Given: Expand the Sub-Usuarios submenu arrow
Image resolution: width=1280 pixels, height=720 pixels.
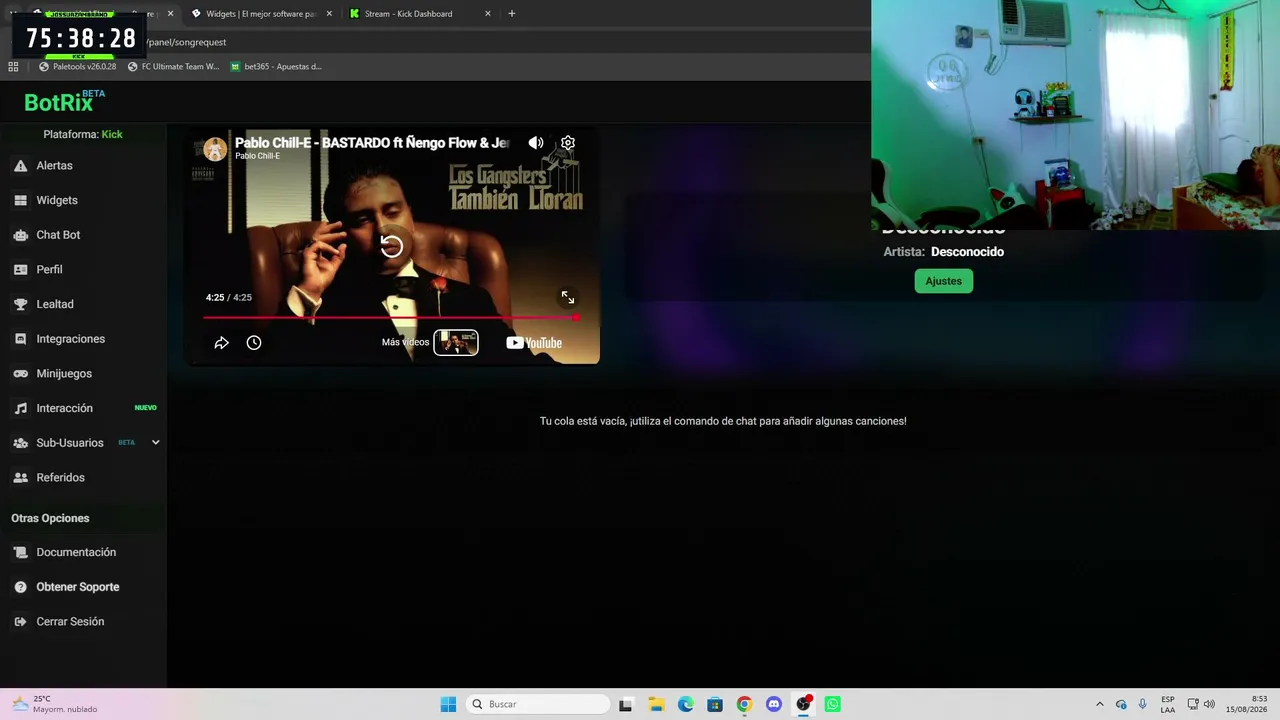Looking at the screenshot, I should [x=155, y=442].
